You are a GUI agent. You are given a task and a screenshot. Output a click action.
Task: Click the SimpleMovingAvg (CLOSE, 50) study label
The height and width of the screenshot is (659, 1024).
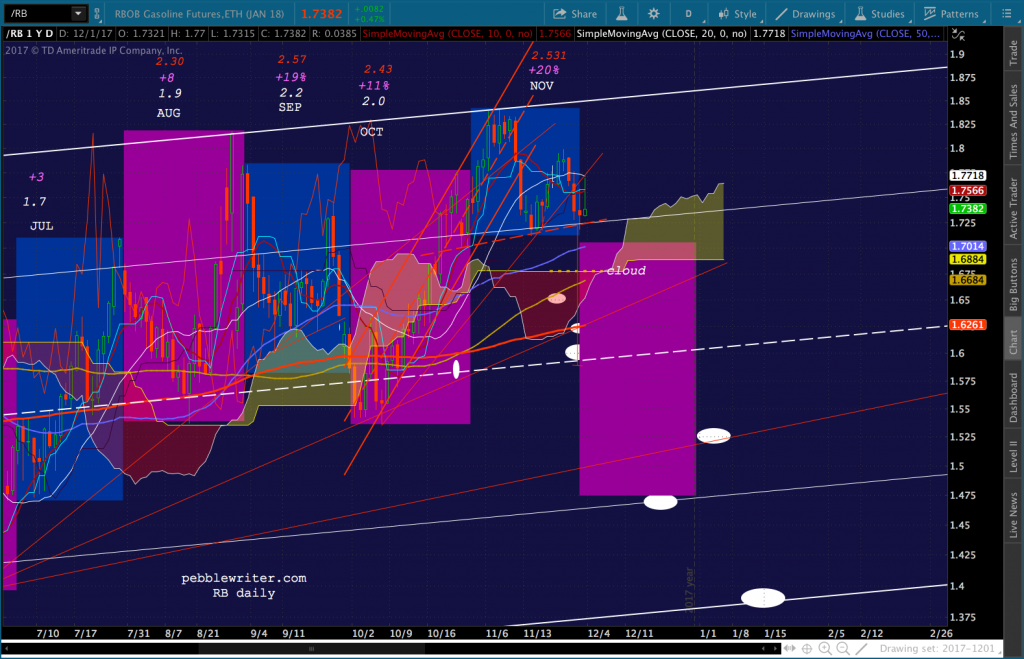click(865, 33)
